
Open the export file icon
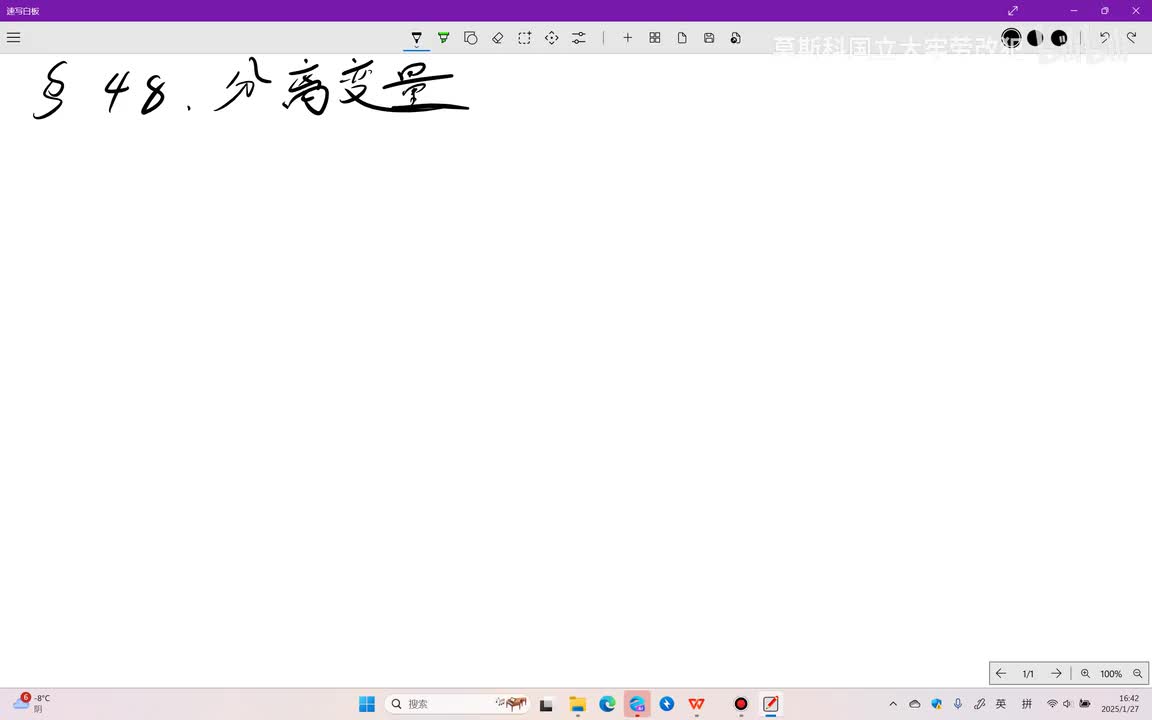tap(735, 37)
